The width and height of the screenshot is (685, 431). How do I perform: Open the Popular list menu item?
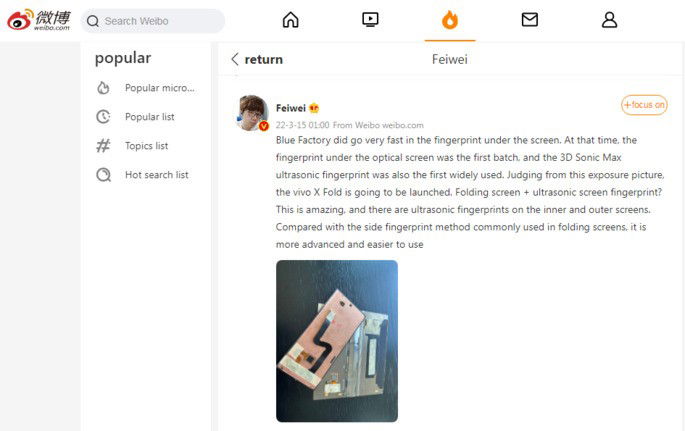149,117
